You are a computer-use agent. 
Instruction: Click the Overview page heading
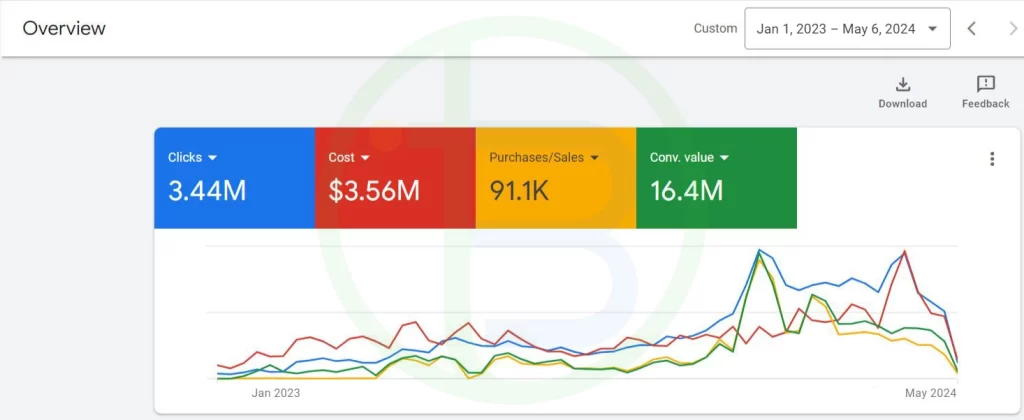click(x=64, y=28)
